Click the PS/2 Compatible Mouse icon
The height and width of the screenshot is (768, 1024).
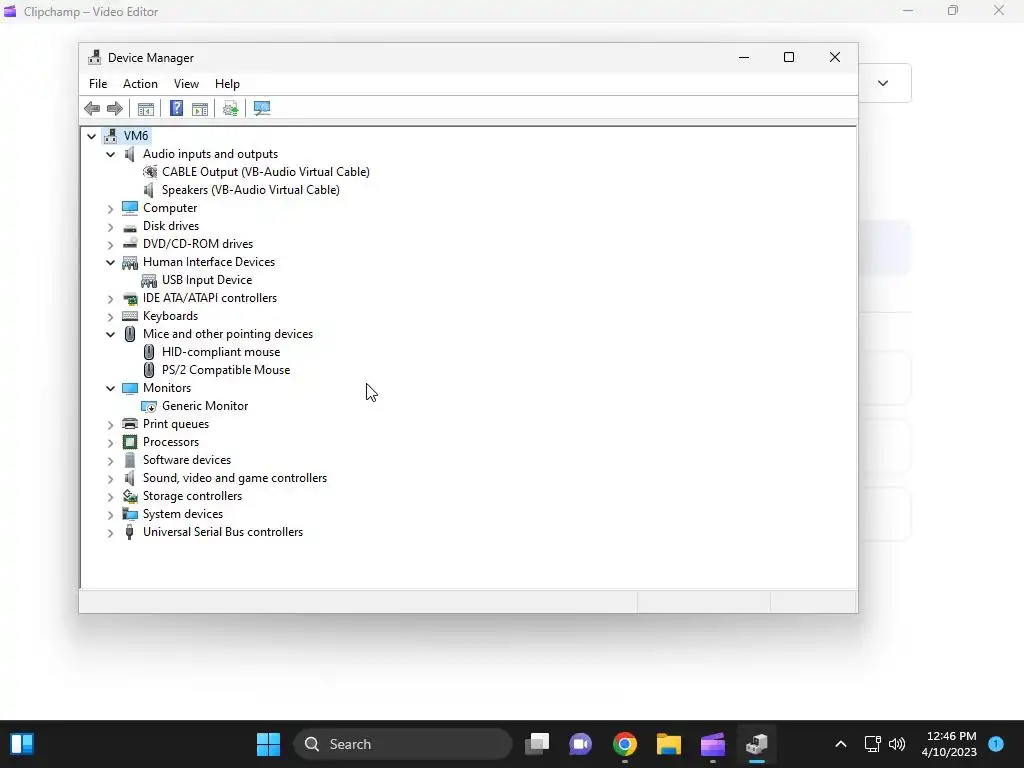click(149, 370)
